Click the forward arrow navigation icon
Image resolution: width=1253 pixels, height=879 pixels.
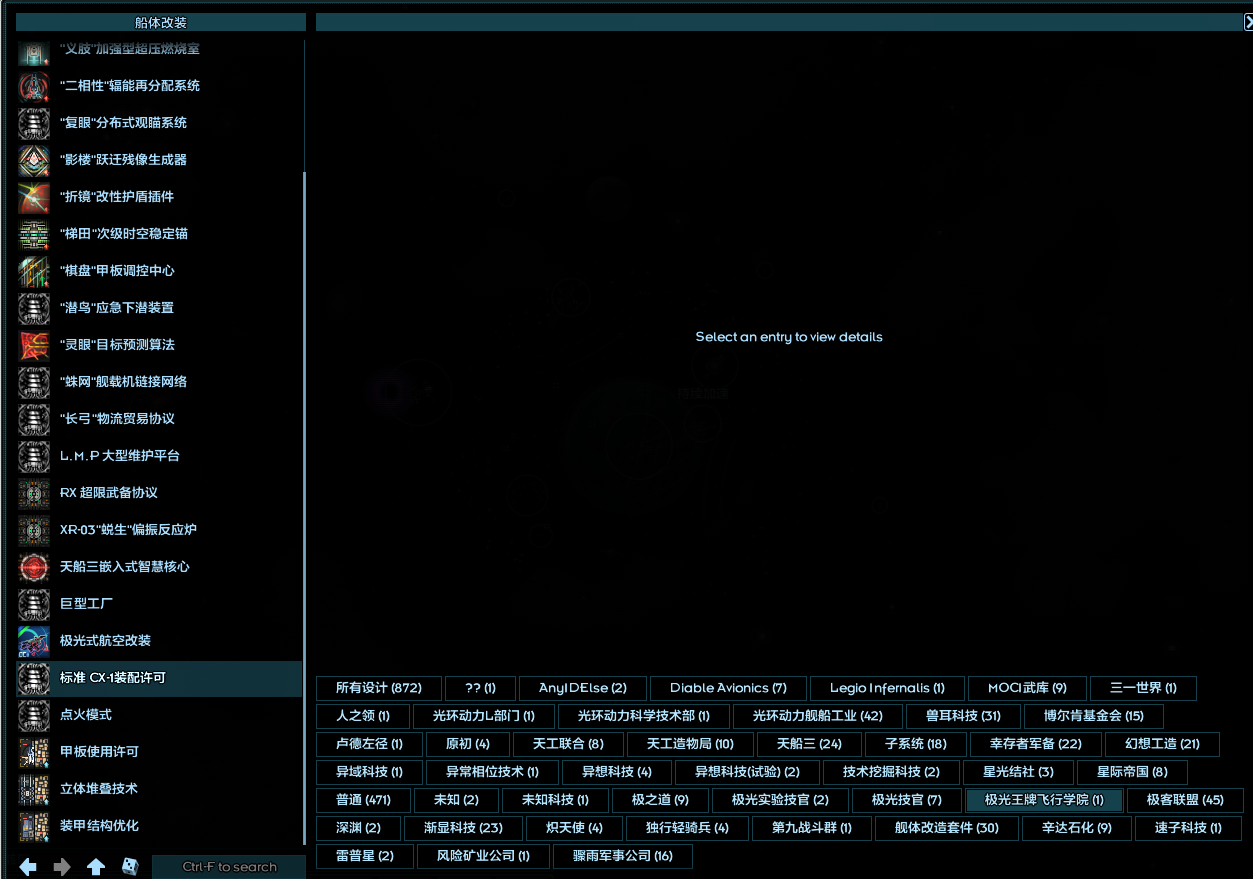coord(62,867)
